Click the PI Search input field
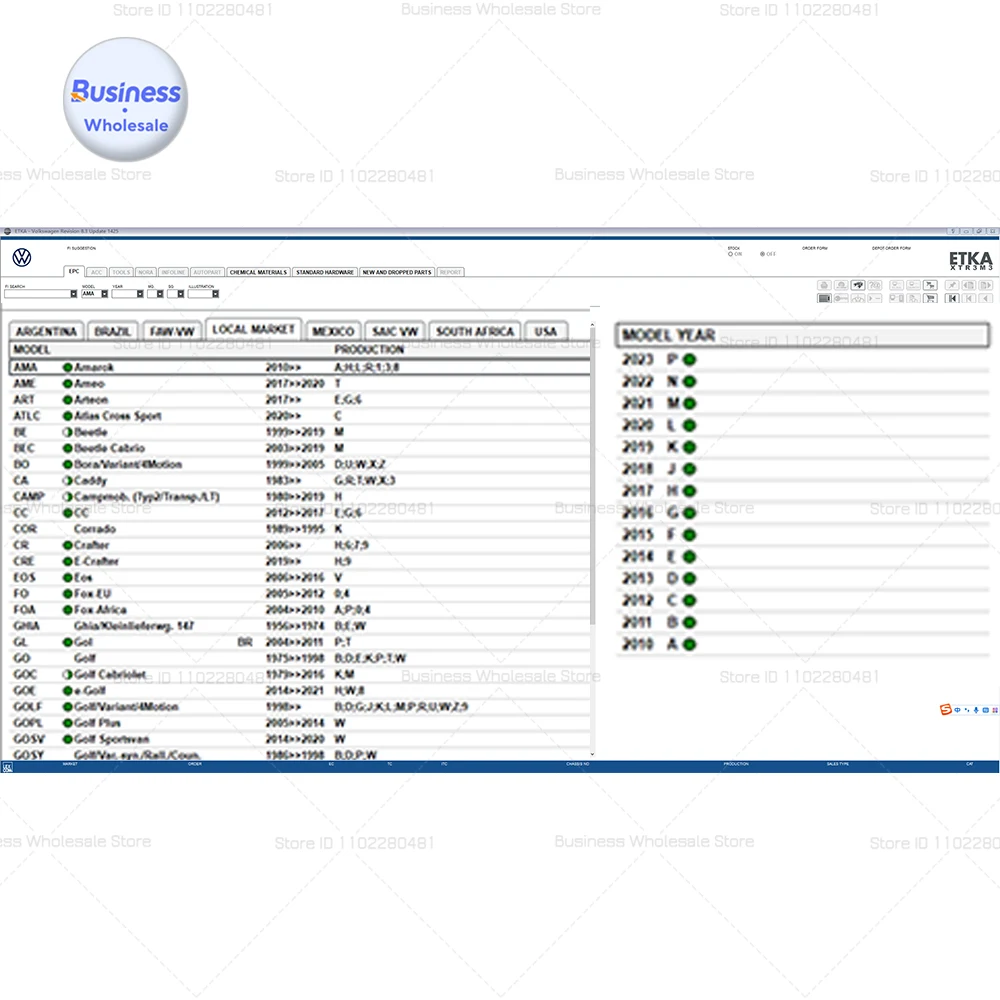 click(37, 294)
